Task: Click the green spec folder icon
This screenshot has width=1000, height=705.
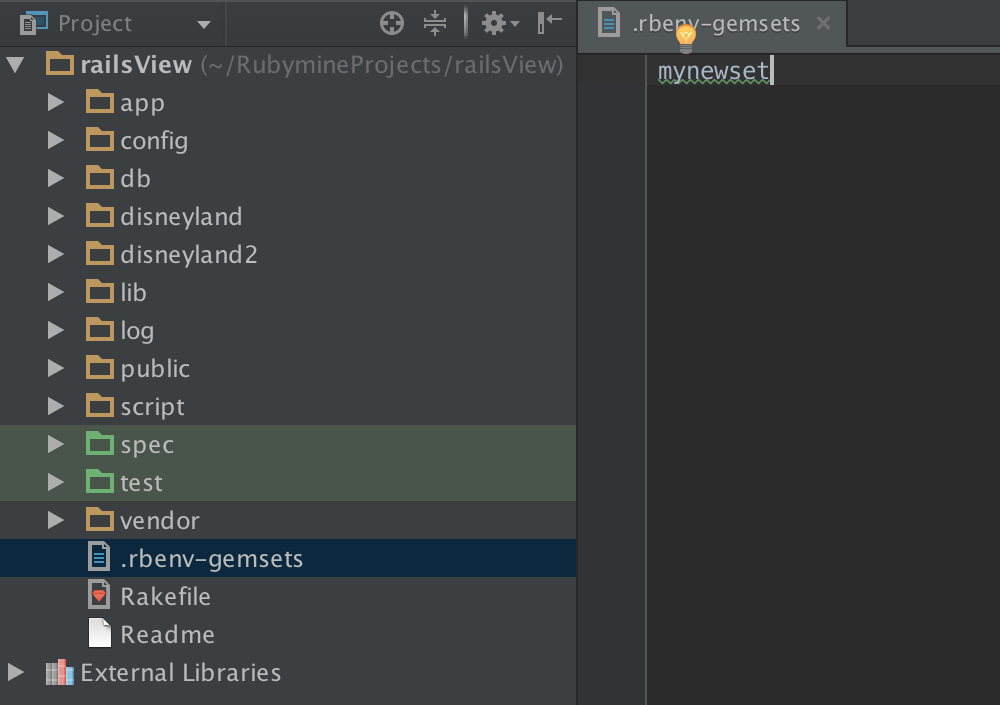Action: (x=99, y=443)
